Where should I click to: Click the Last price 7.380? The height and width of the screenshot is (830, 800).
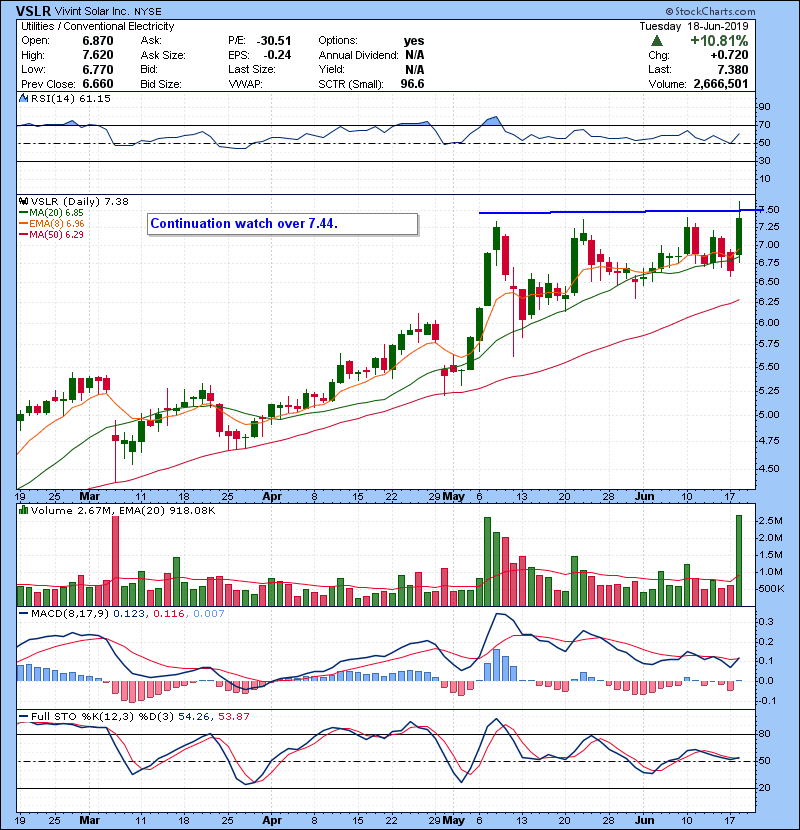[x=733, y=69]
